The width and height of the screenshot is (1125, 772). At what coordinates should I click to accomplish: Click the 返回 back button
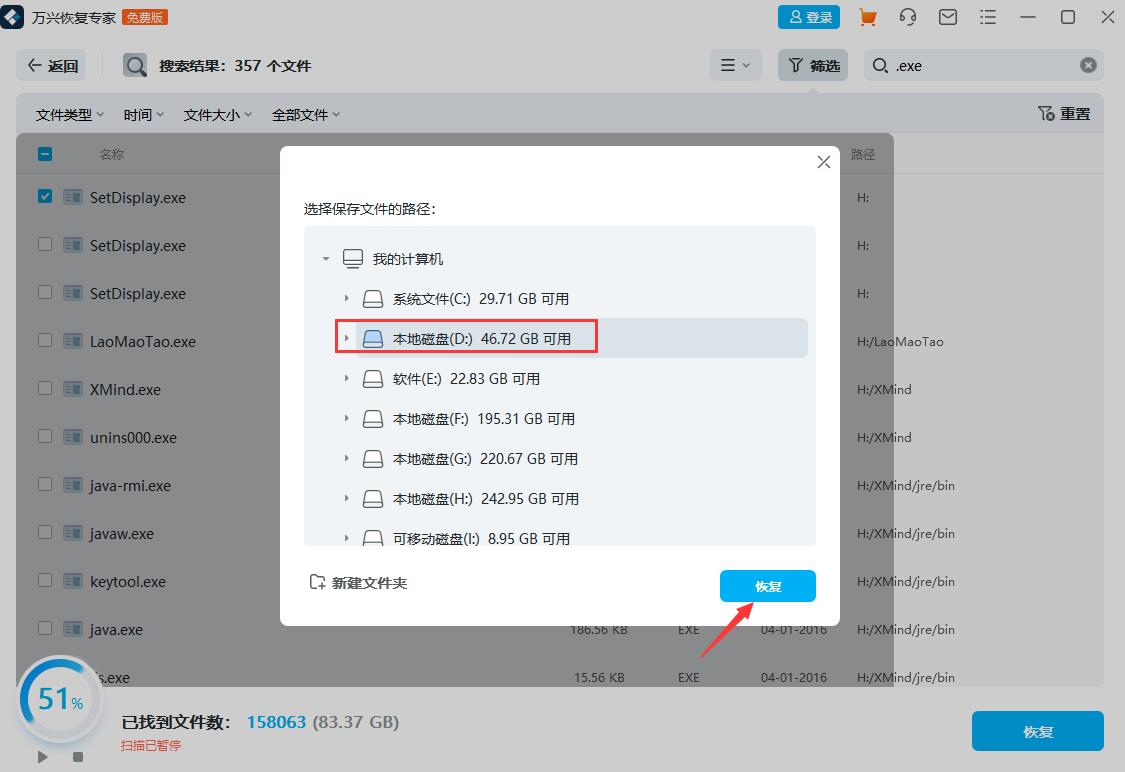click(x=52, y=66)
